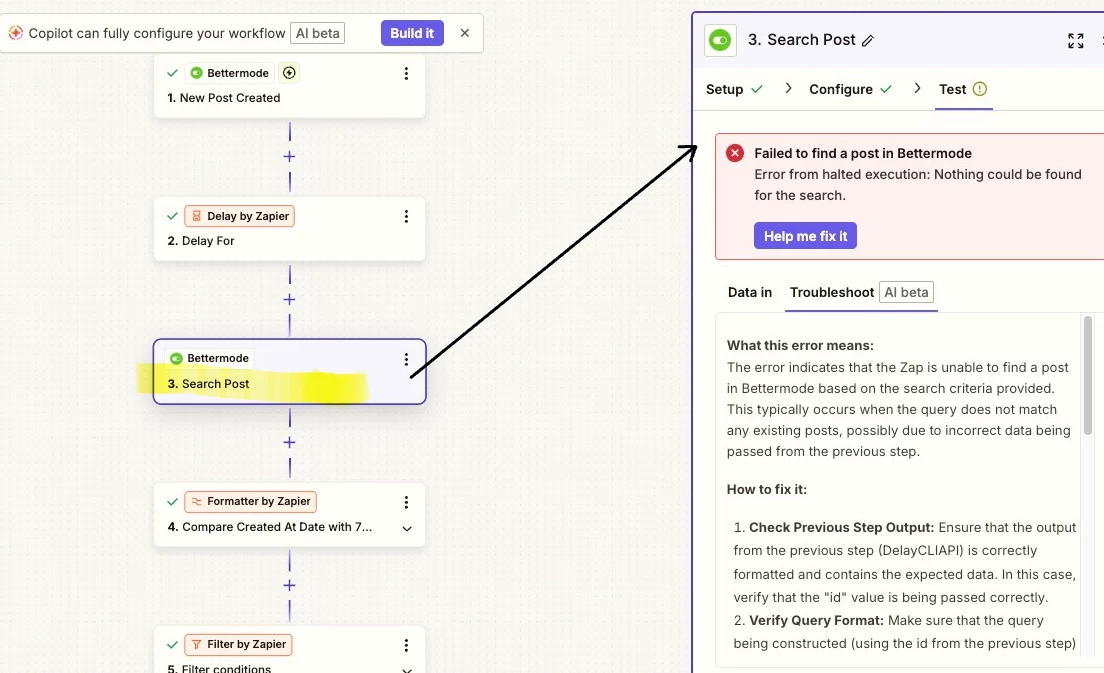1104x673 pixels.
Task: Add a step after the Formatter step
Action: [289, 585]
